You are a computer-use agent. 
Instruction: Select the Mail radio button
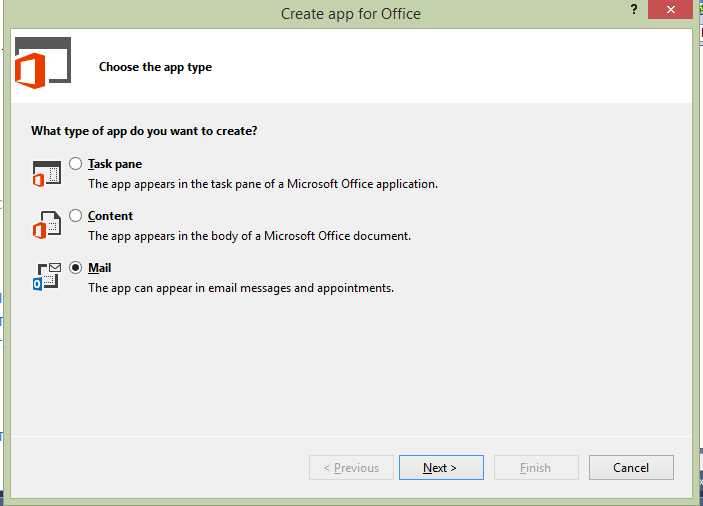[x=75, y=268]
